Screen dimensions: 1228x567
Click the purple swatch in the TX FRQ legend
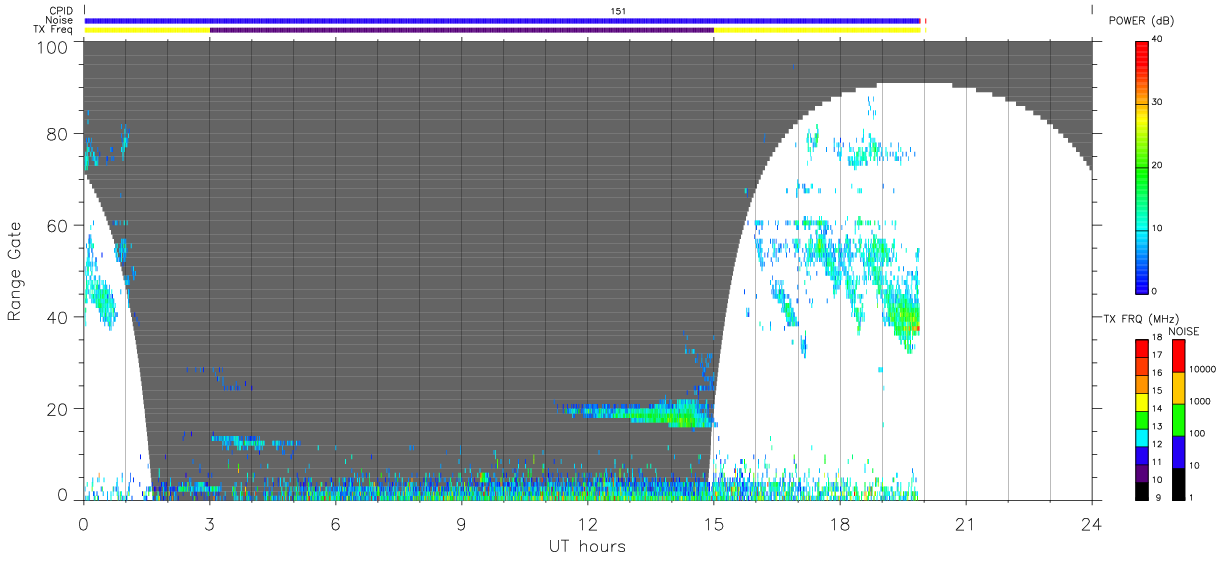tap(1141, 471)
